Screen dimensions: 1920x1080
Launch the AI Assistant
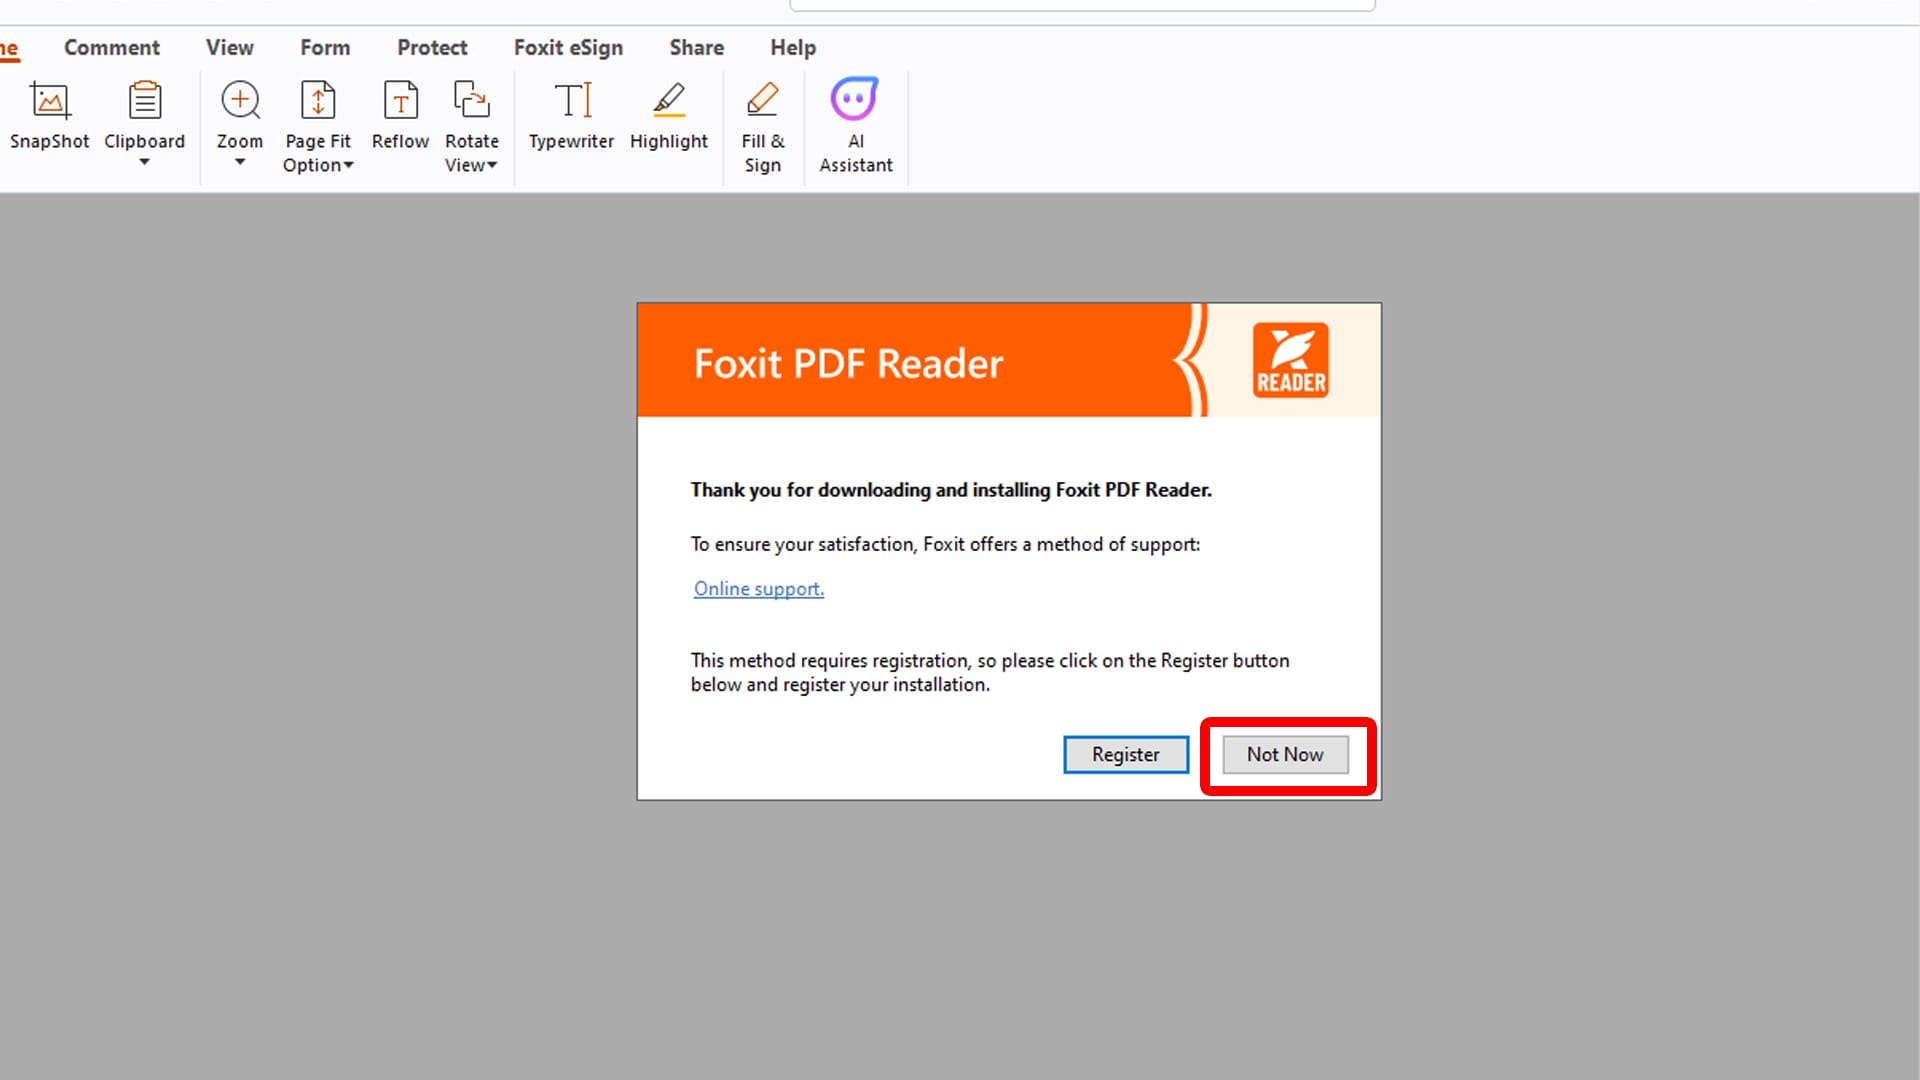[x=856, y=126]
